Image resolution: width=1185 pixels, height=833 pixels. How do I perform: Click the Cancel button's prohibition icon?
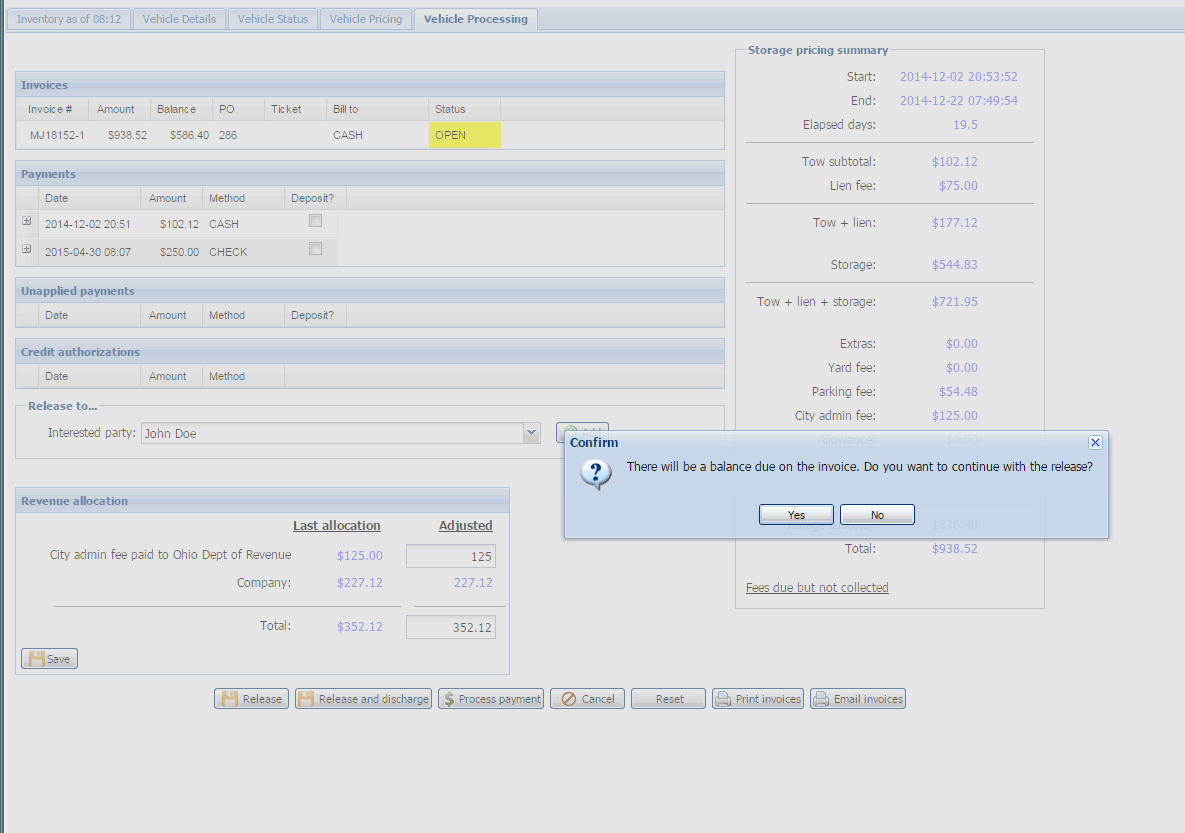click(x=568, y=699)
